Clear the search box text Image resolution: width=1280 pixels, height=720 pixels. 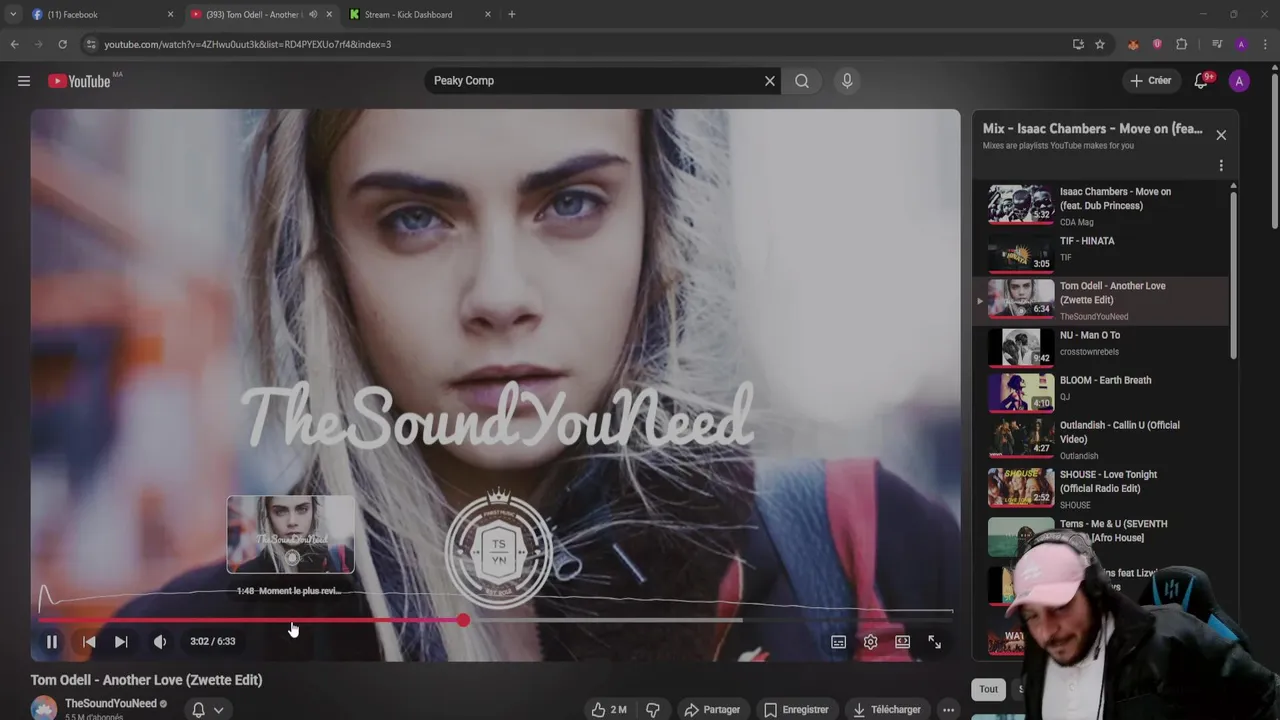(770, 81)
